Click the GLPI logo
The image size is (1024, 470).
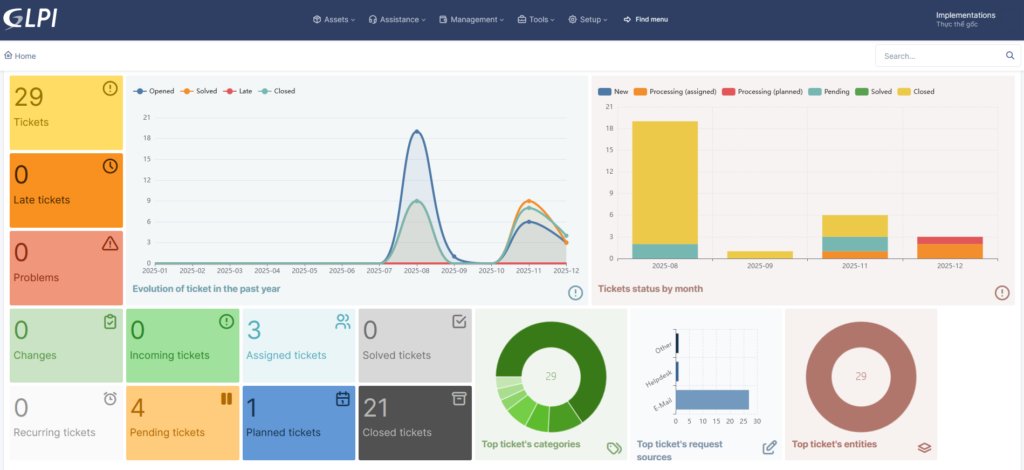pyautogui.click(x=31, y=19)
